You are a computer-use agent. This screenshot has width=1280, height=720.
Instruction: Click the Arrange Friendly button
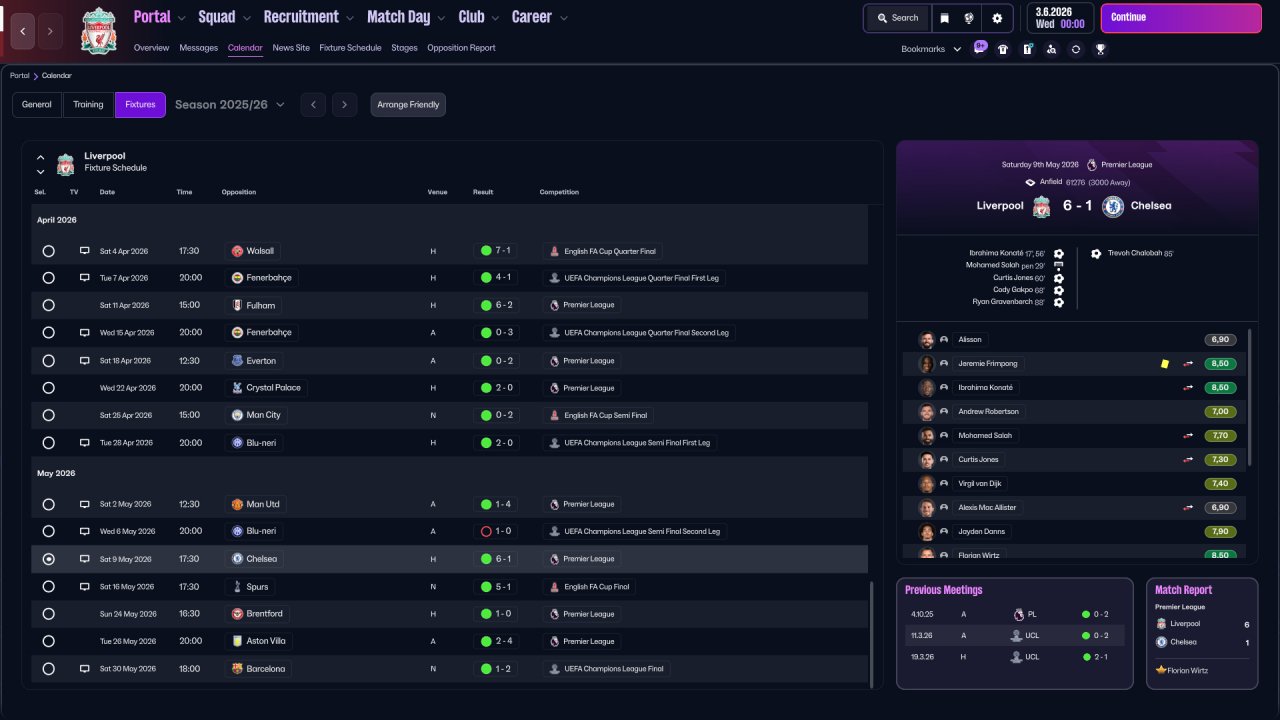tap(408, 105)
